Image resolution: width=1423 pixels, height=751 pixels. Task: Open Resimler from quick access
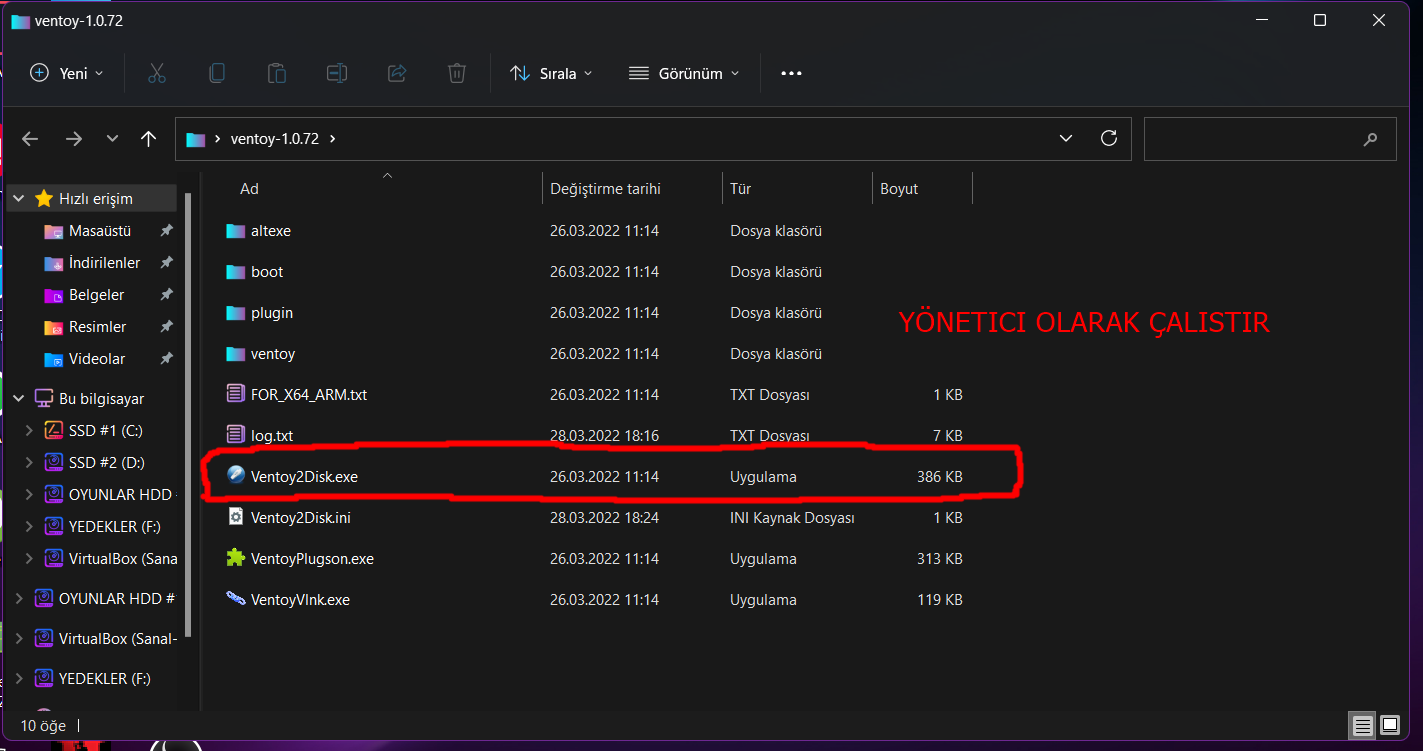click(x=97, y=327)
